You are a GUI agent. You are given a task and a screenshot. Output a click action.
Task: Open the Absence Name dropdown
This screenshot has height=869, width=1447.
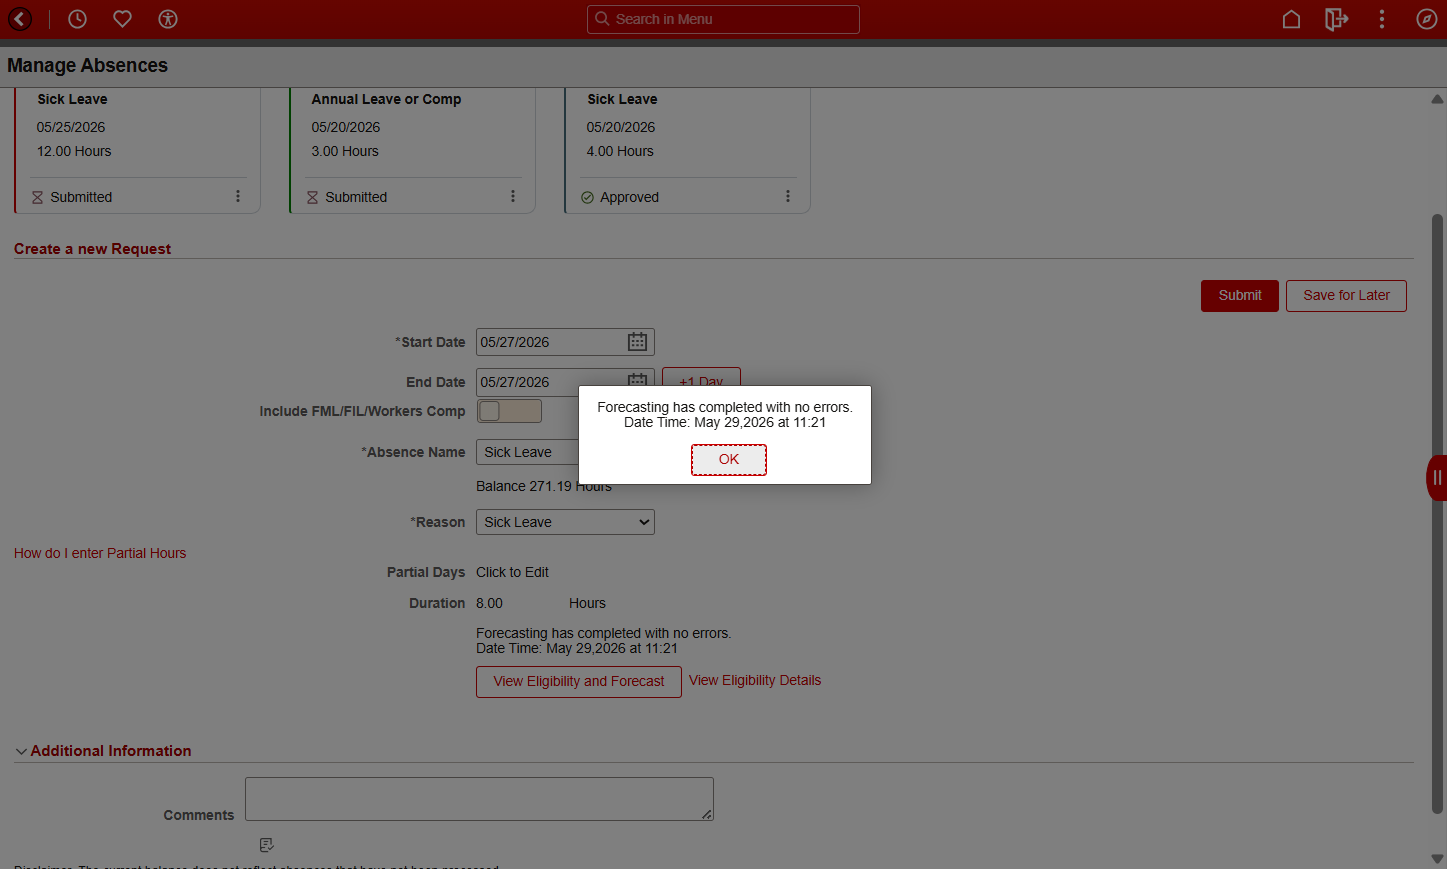pos(527,452)
